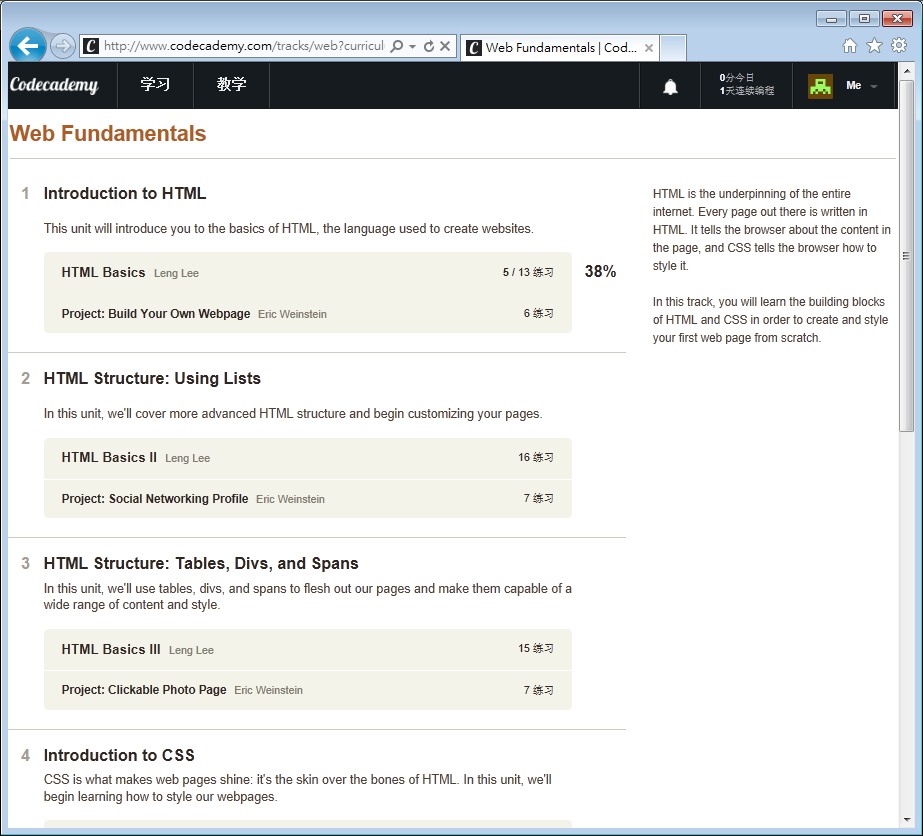Click the browser Home icon
This screenshot has height=836, width=923.
tap(849, 45)
